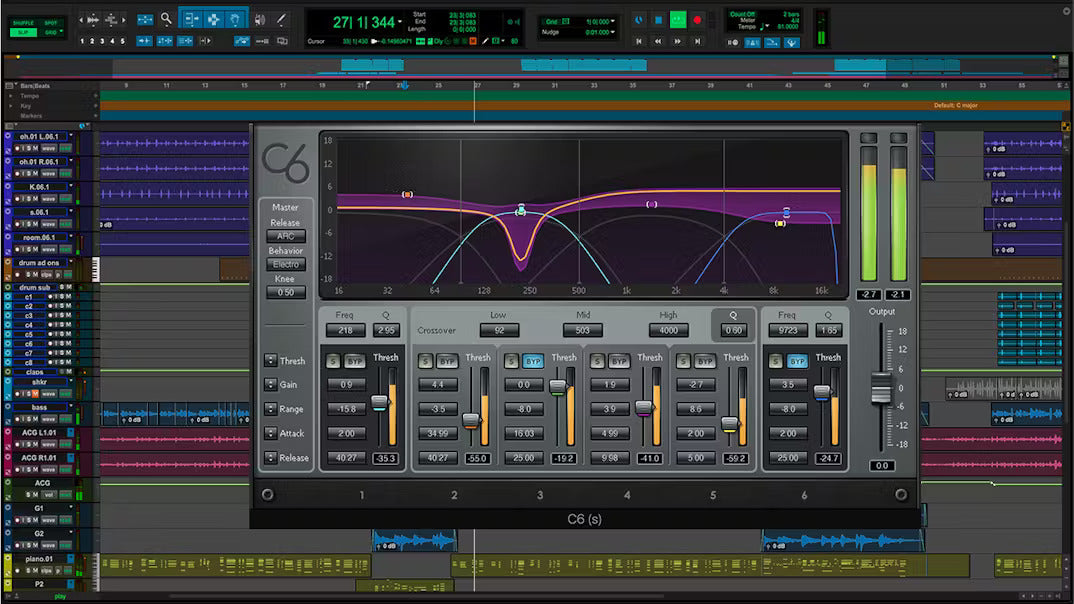The image size is (1074, 604).
Task: Select the Zoomer magnifier tool
Action: coord(166,19)
